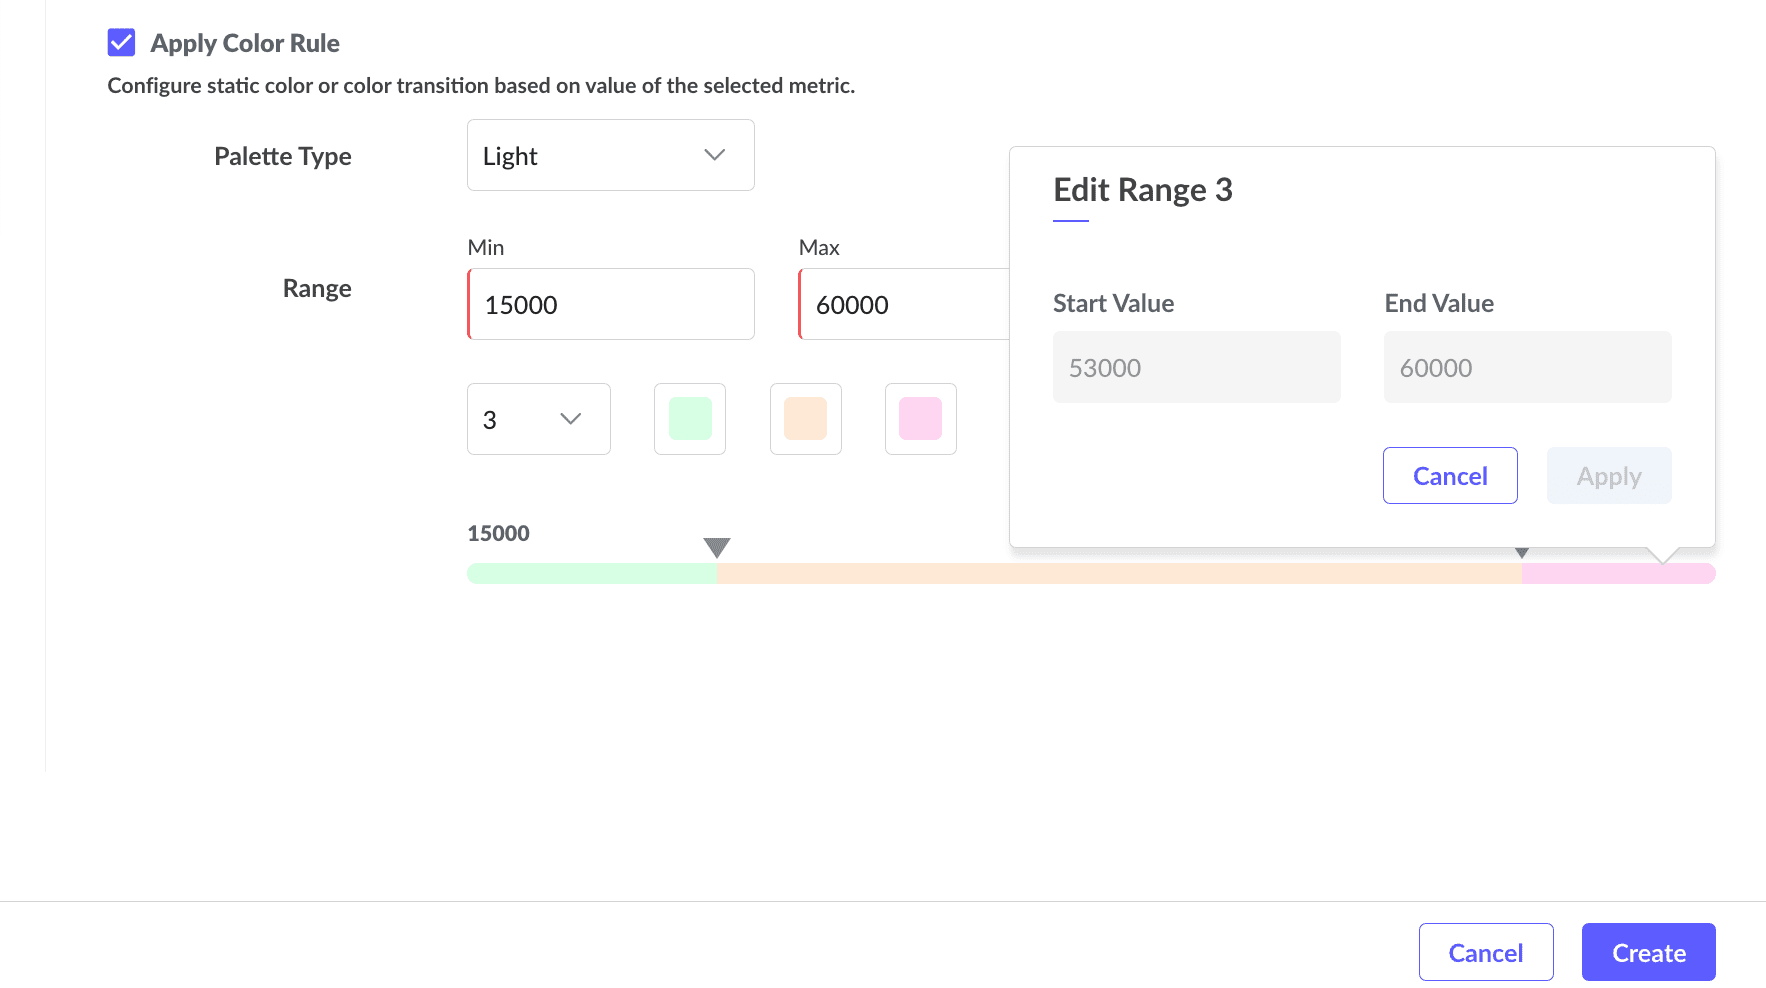Click the large gray slider marker triangle

point(717,547)
